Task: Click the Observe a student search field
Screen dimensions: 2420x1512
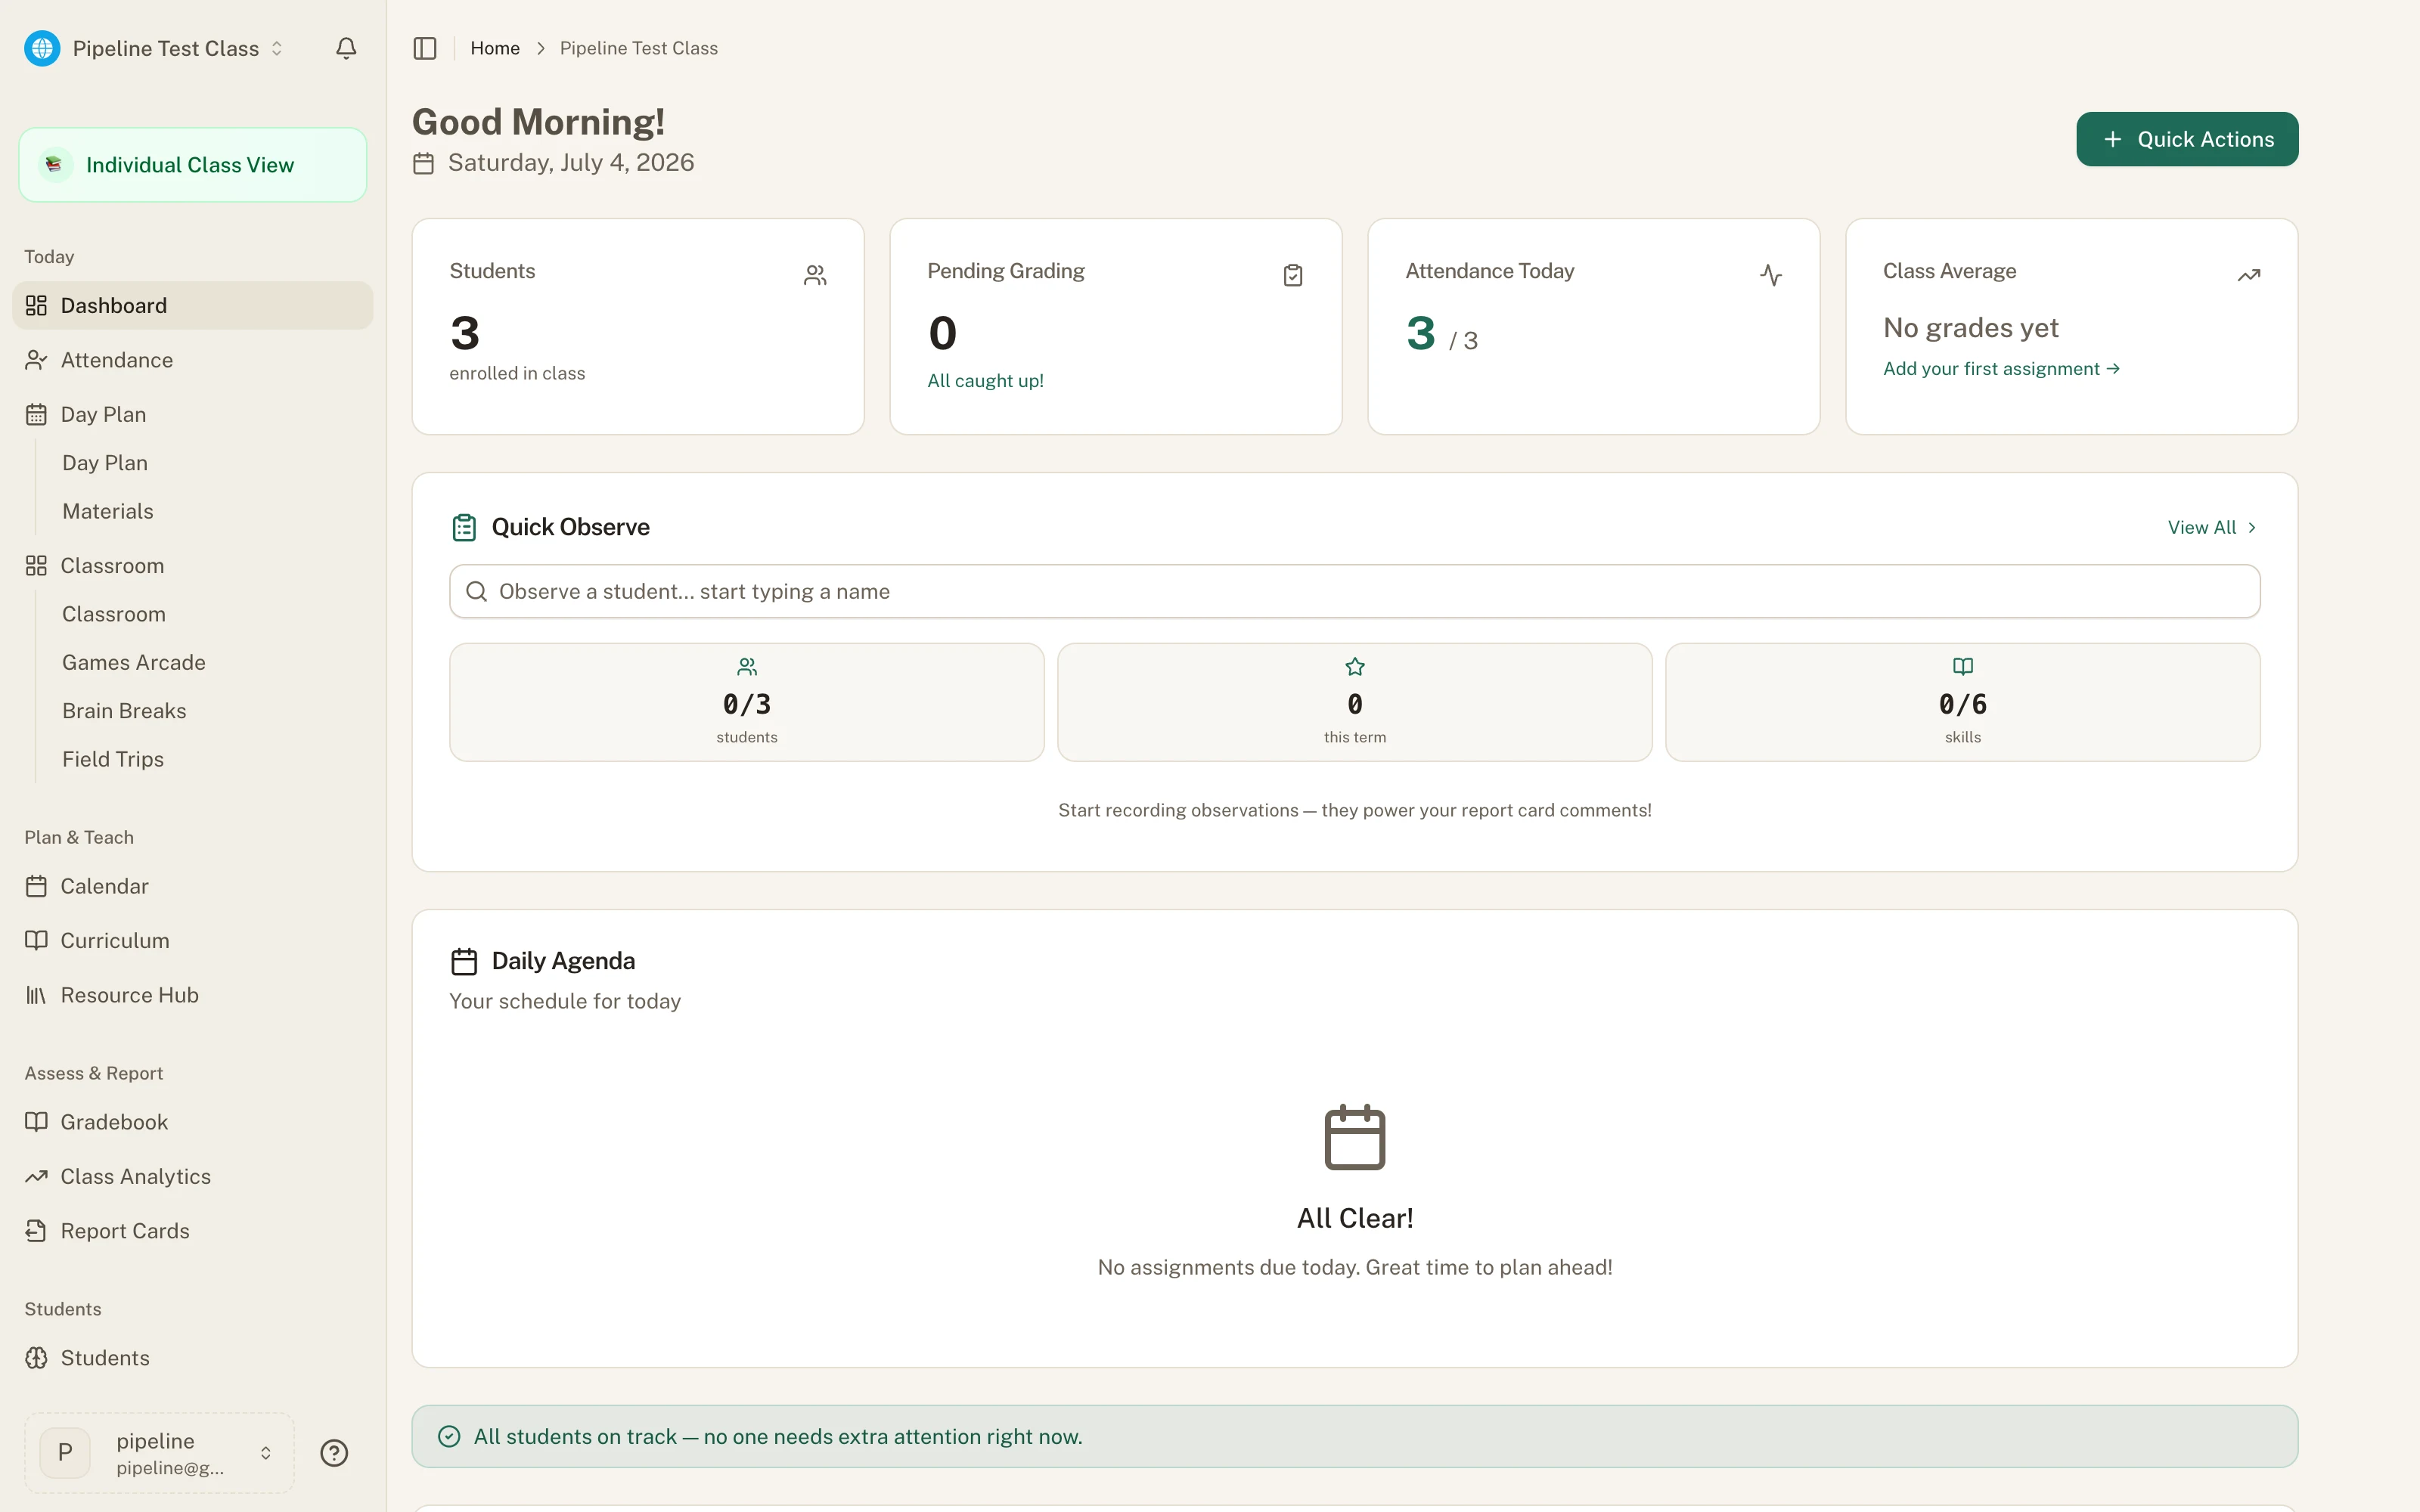Action: 1354,591
